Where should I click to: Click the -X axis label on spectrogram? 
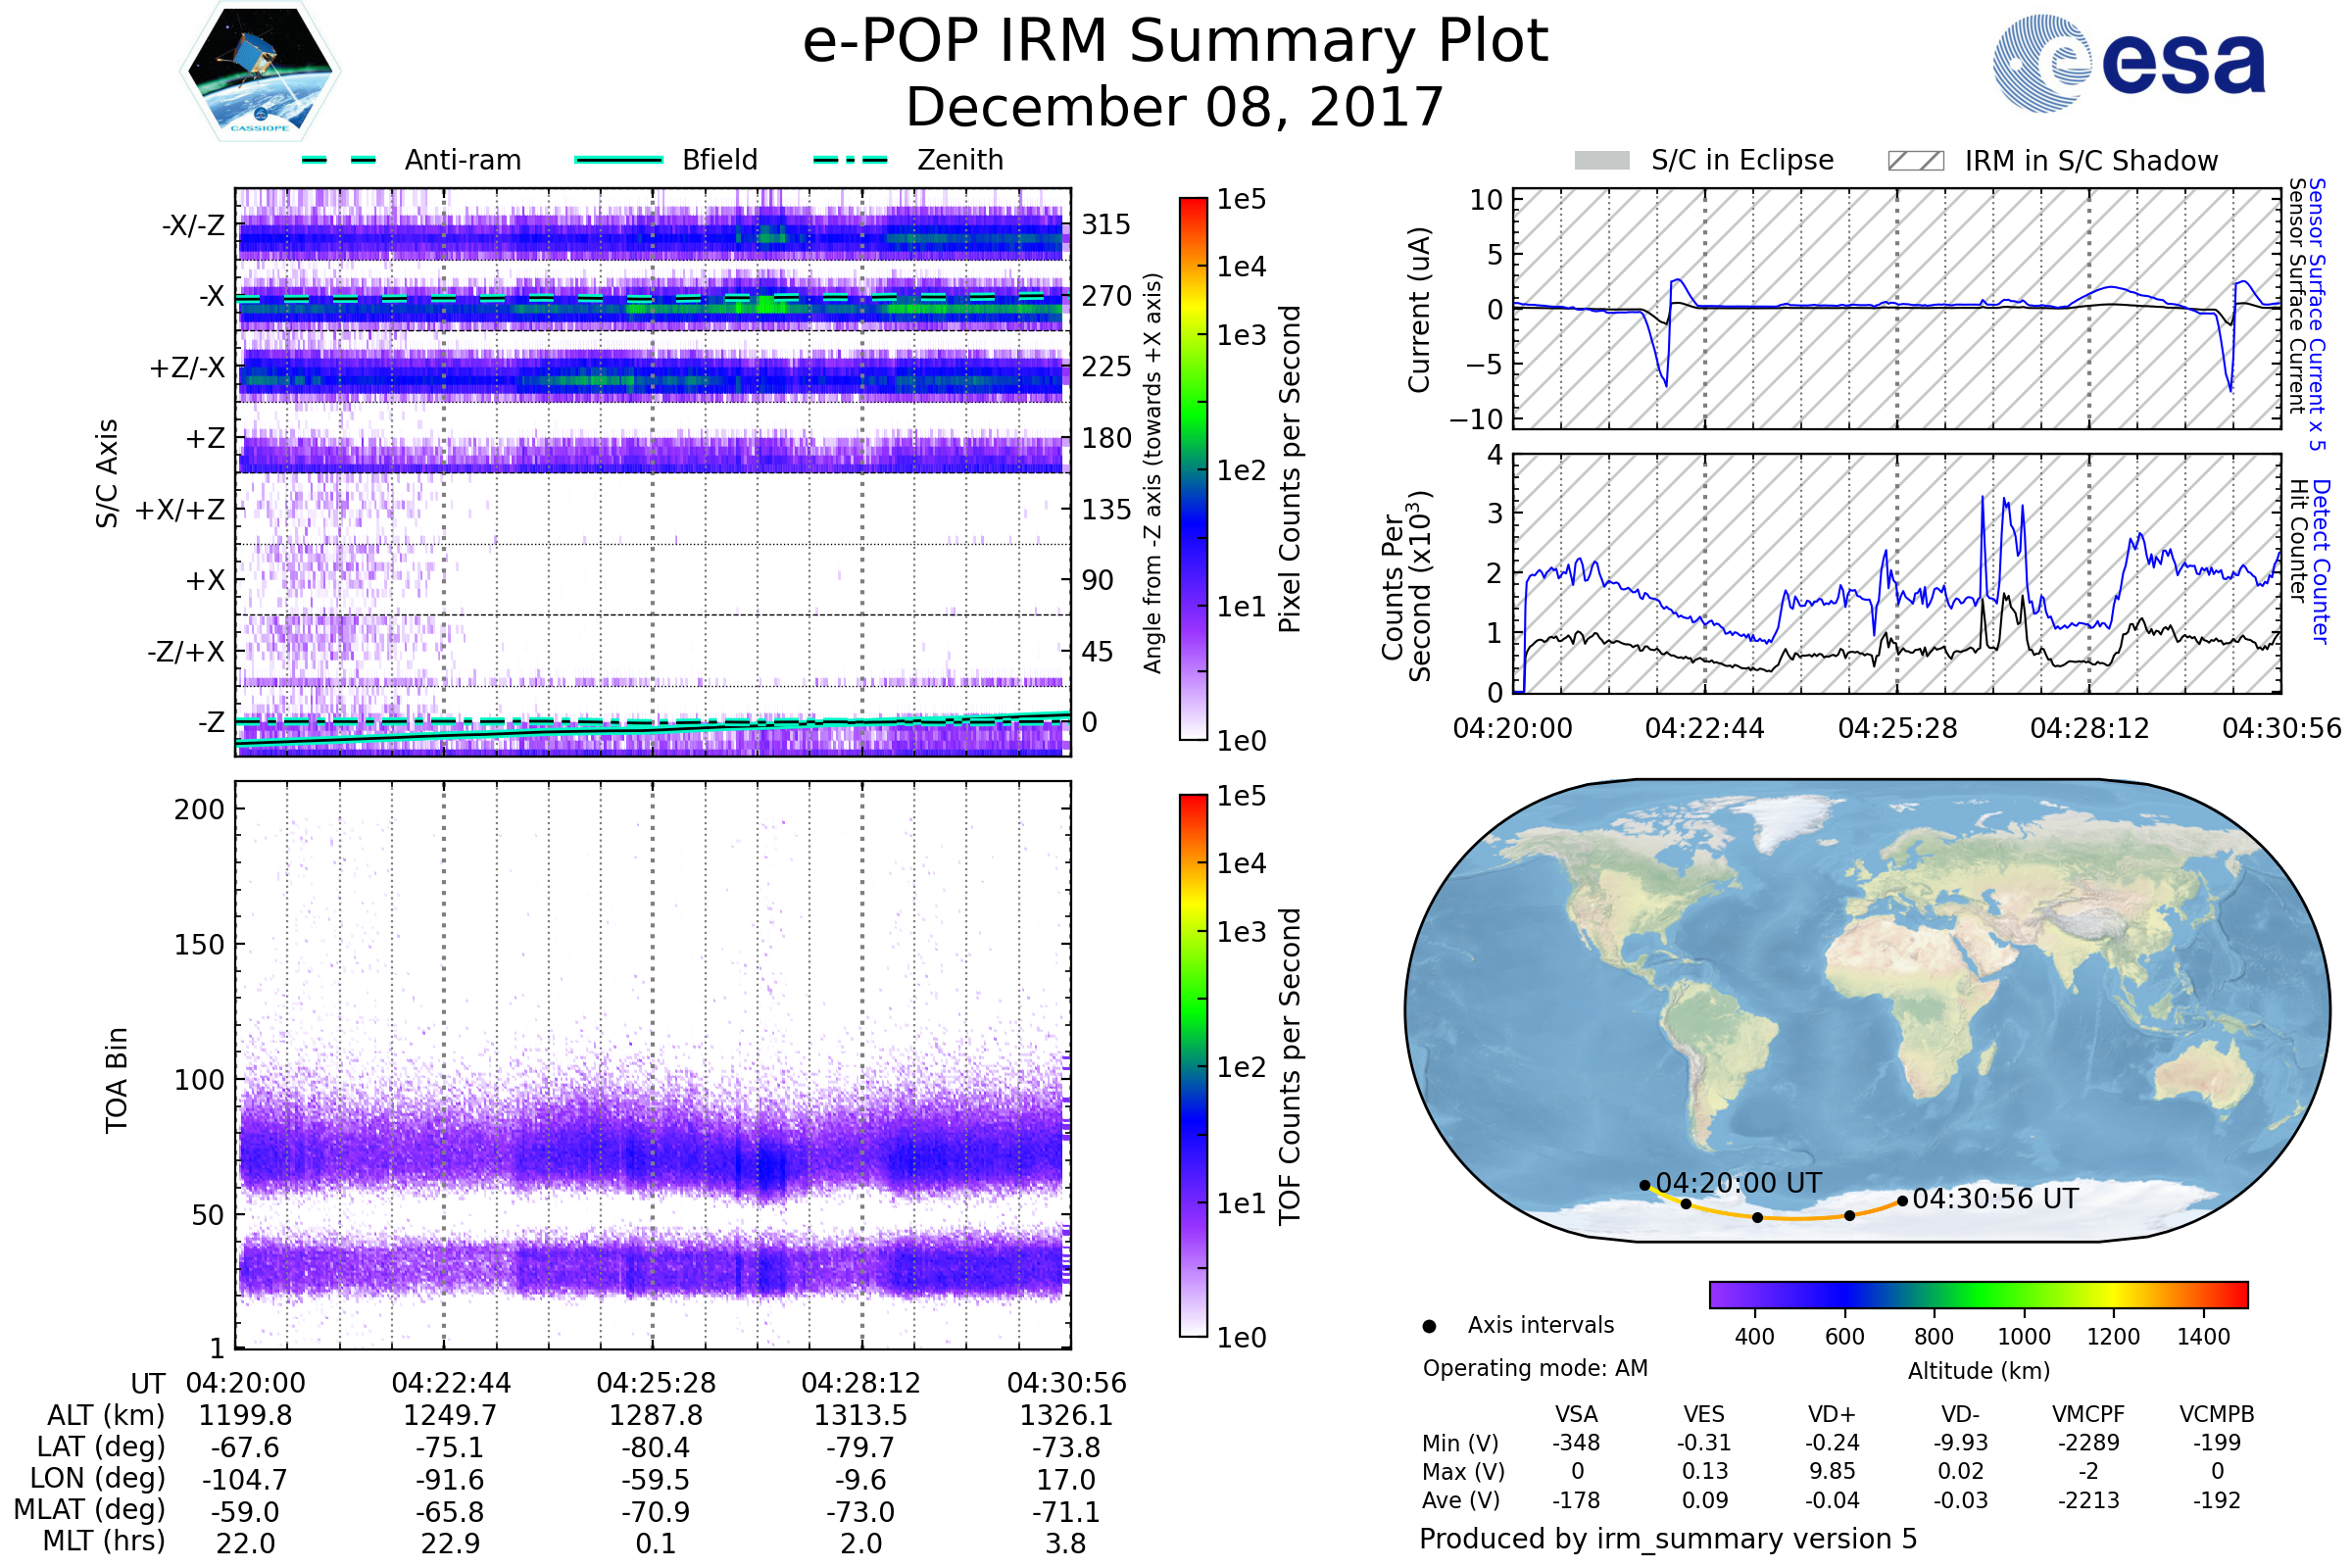[x=211, y=296]
